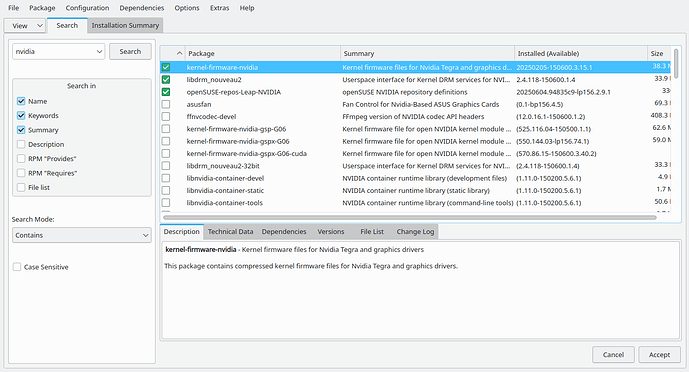The image size is (689, 372).
Task: Open the Help menu
Action: [247, 8]
